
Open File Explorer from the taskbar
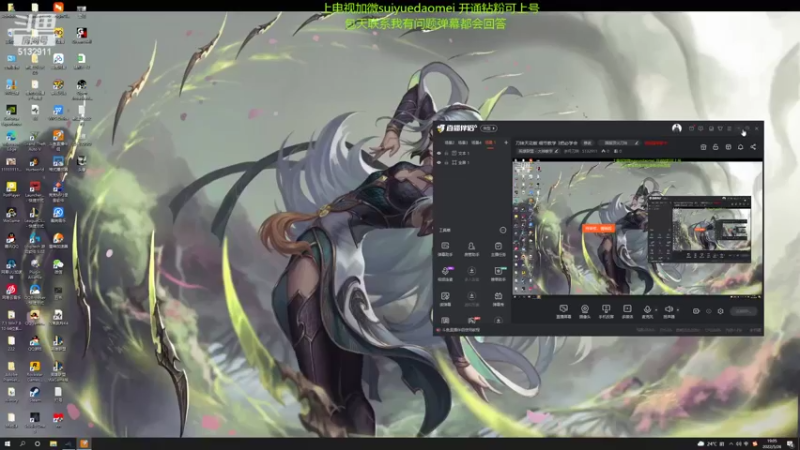pyautogui.click(x=53, y=444)
